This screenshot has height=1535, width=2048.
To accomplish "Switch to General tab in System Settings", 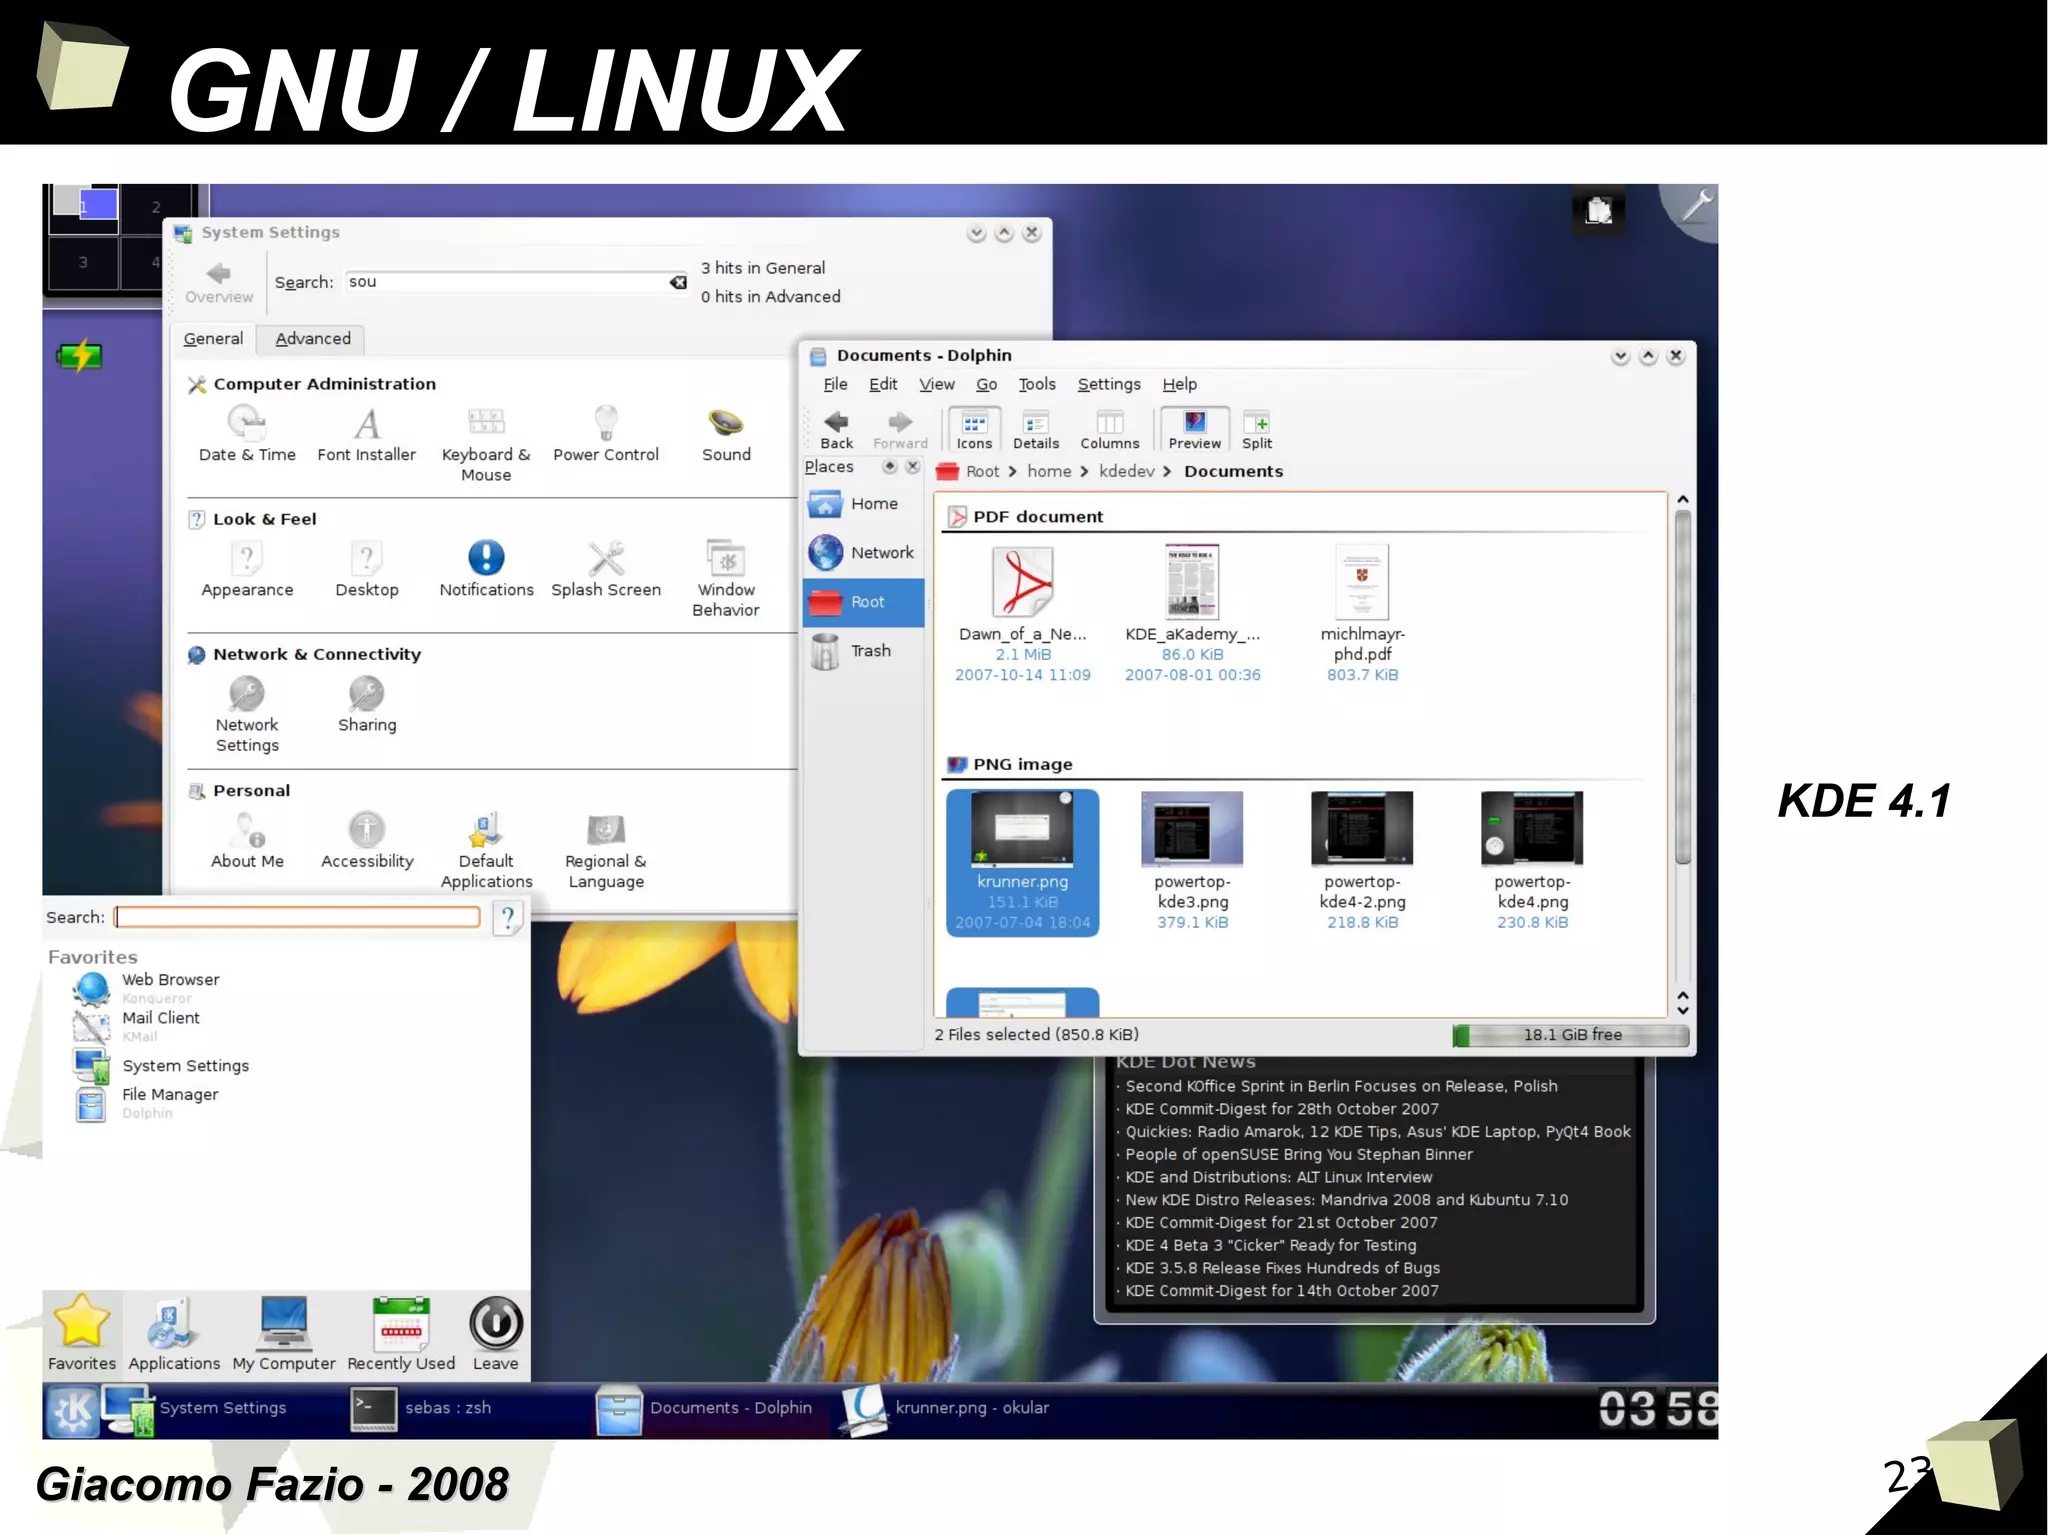I will [213, 339].
